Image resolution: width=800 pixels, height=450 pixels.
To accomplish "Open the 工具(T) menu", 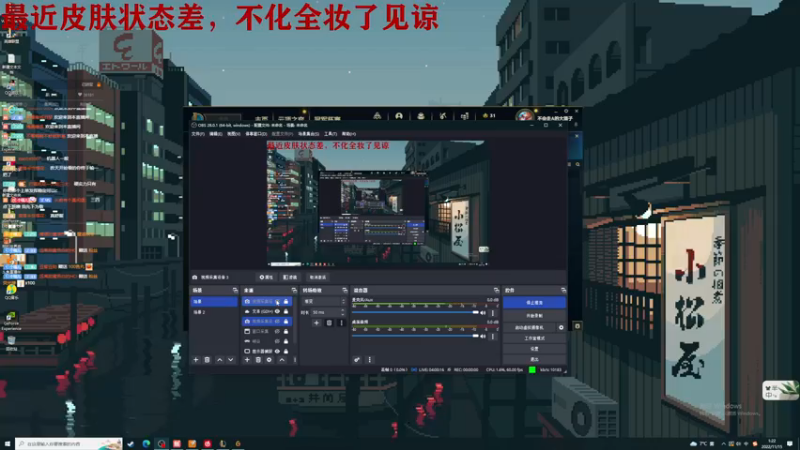I will (331, 134).
